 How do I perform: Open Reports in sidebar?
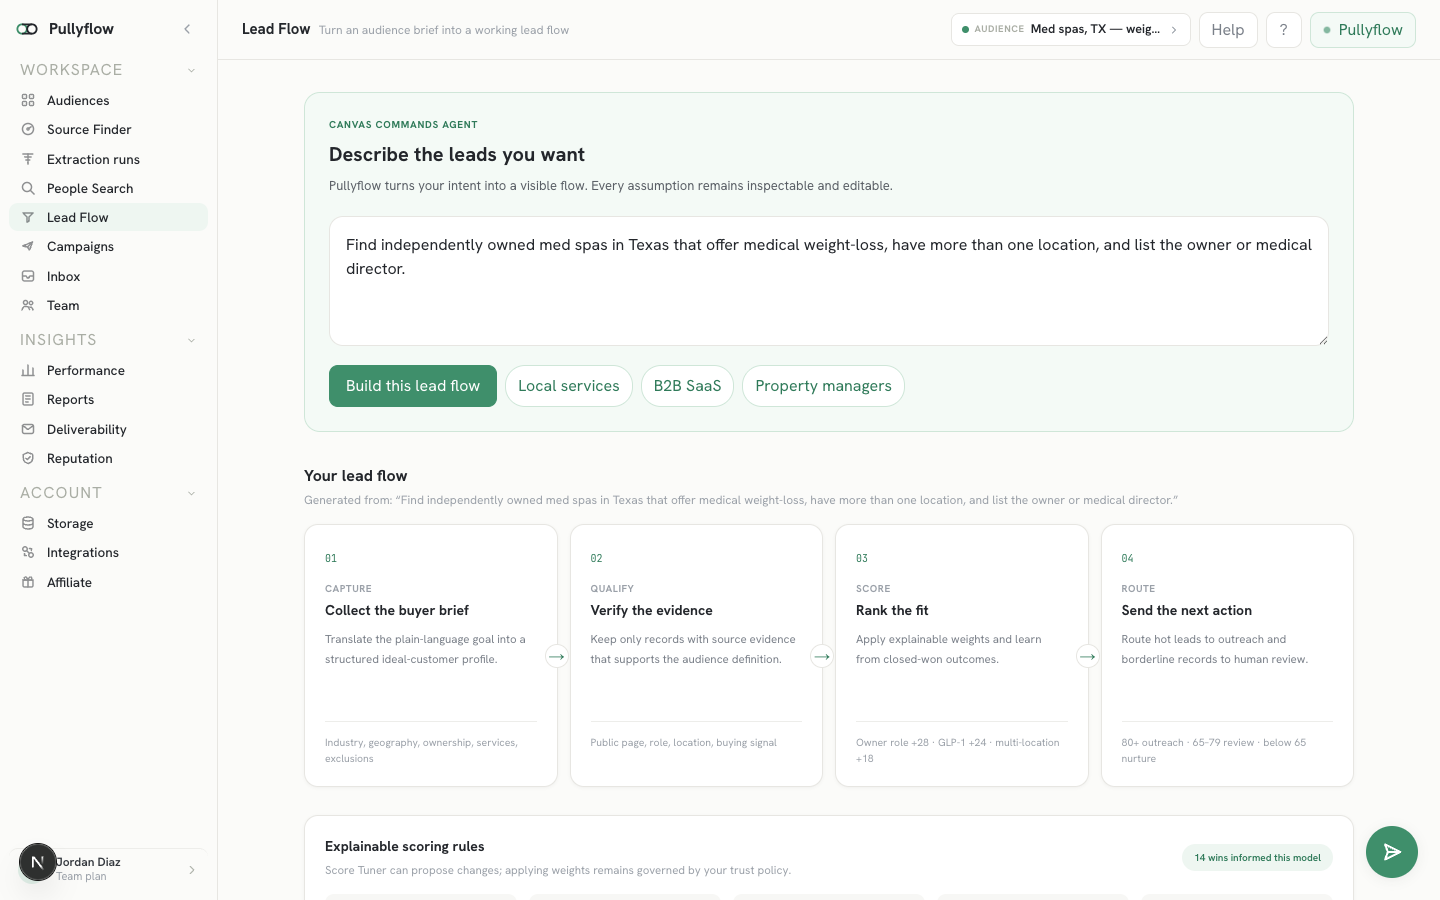point(108,399)
